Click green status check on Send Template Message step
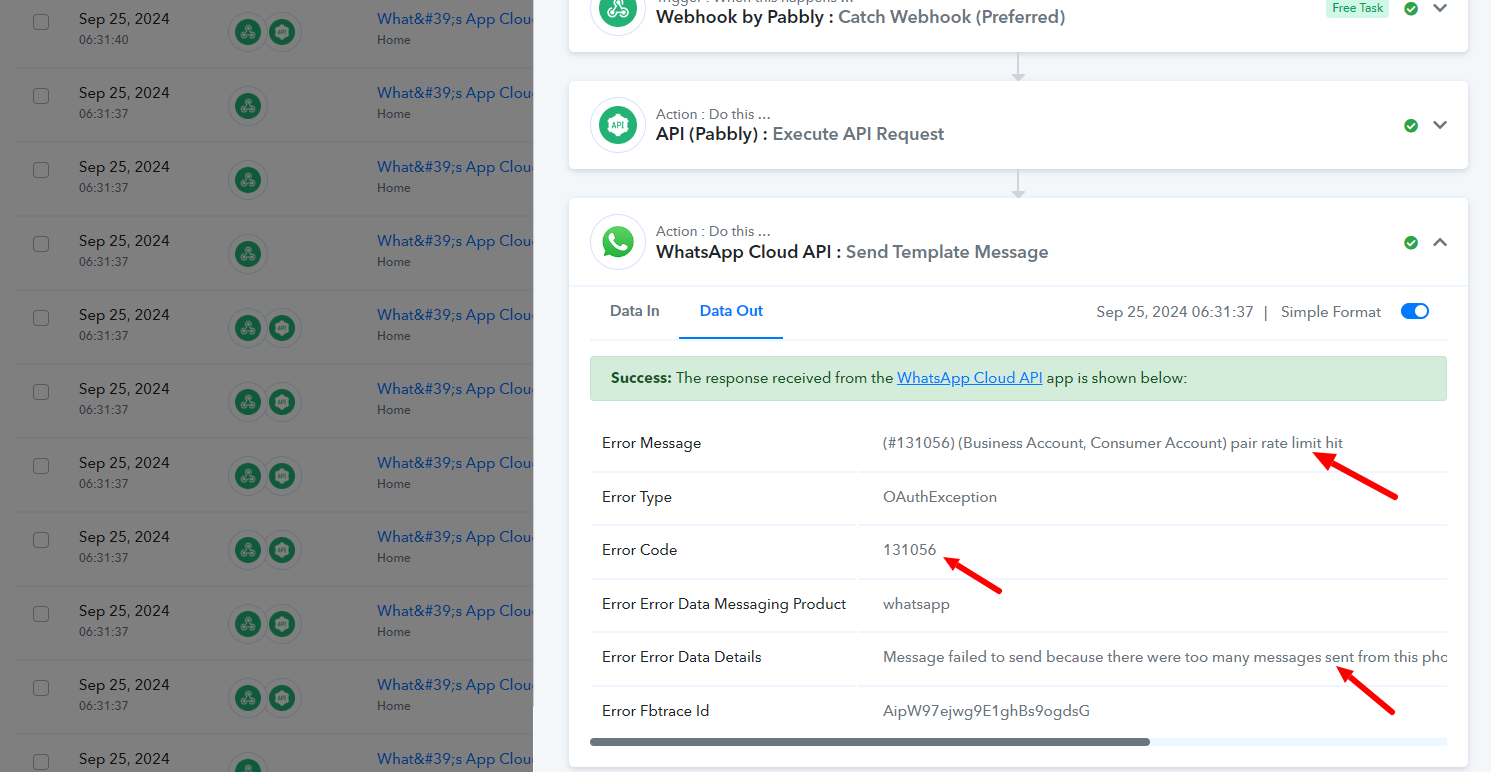This screenshot has width=1491, height=772. [x=1411, y=242]
